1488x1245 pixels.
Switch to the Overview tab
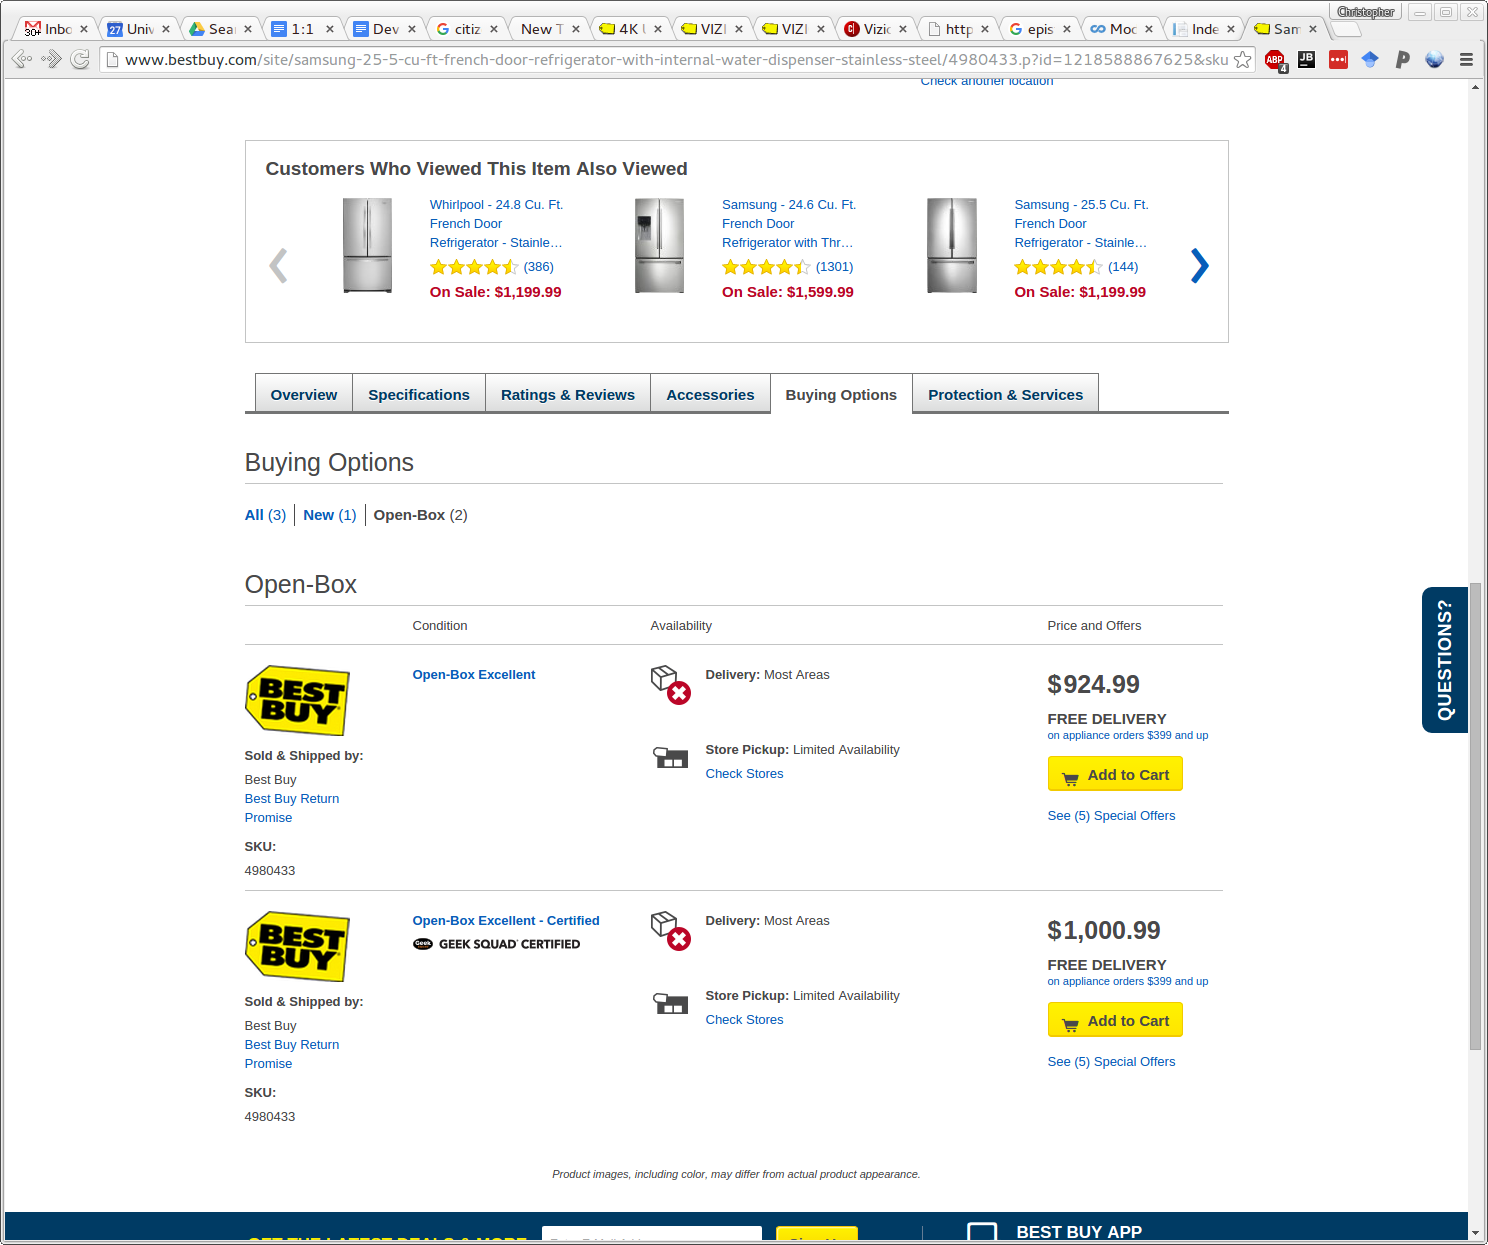(x=304, y=394)
